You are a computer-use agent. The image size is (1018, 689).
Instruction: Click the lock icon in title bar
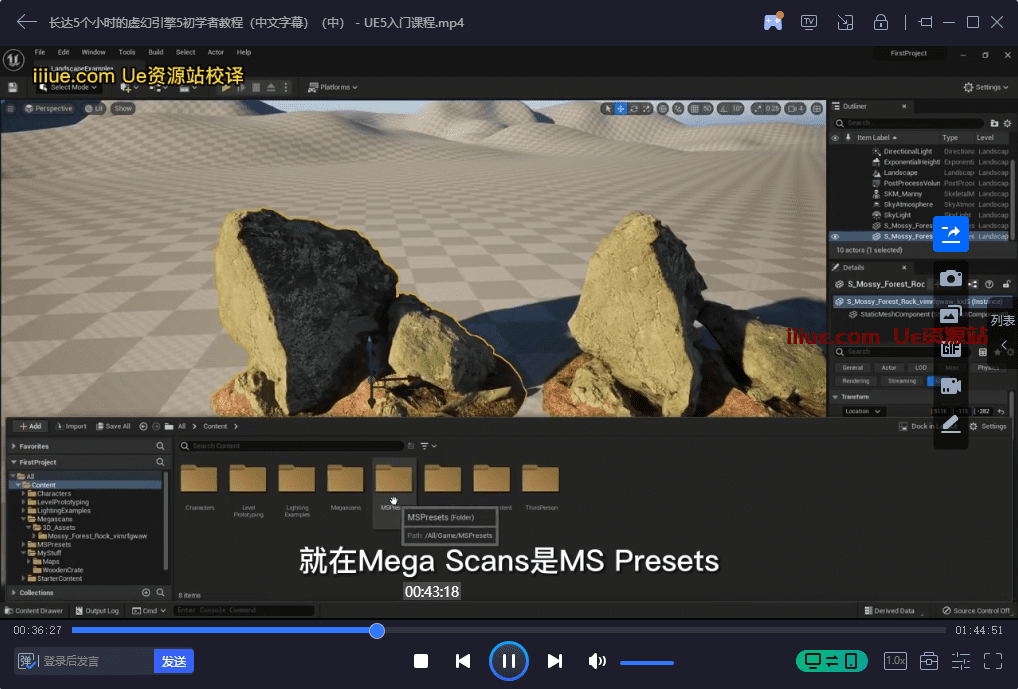click(881, 22)
